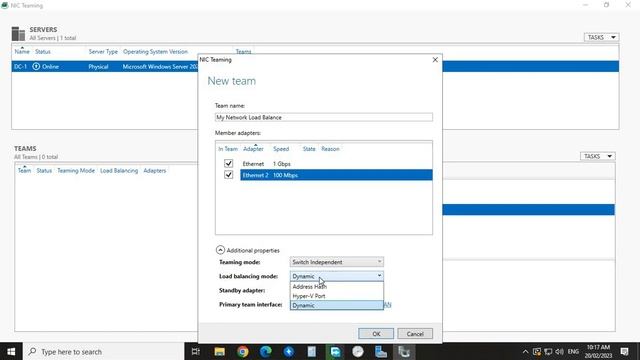Screen dimensions: 640x360
Task: Open the Teaming mode dropdown
Action: click(336, 262)
